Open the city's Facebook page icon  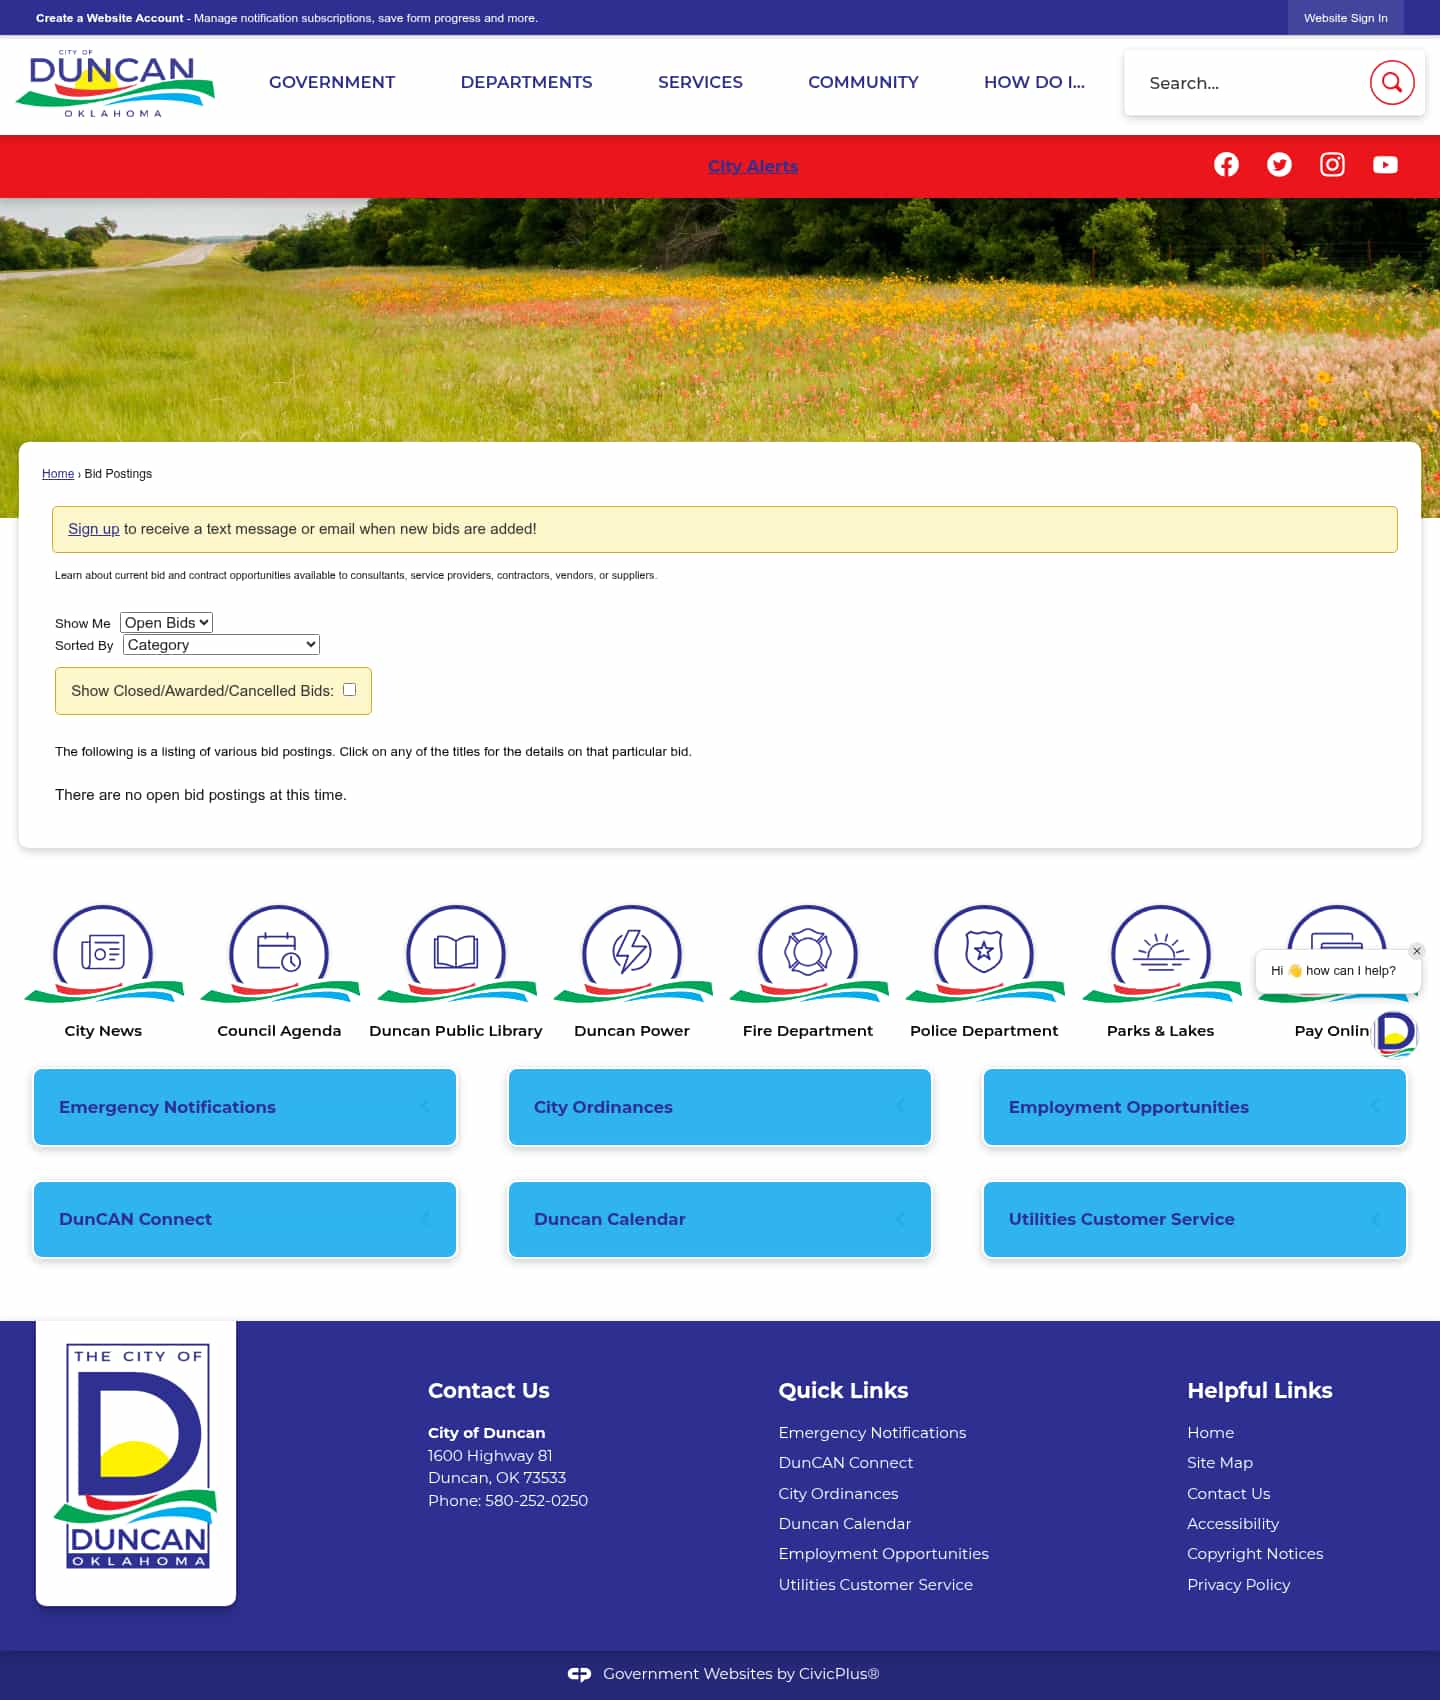click(x=1226, y=165)
